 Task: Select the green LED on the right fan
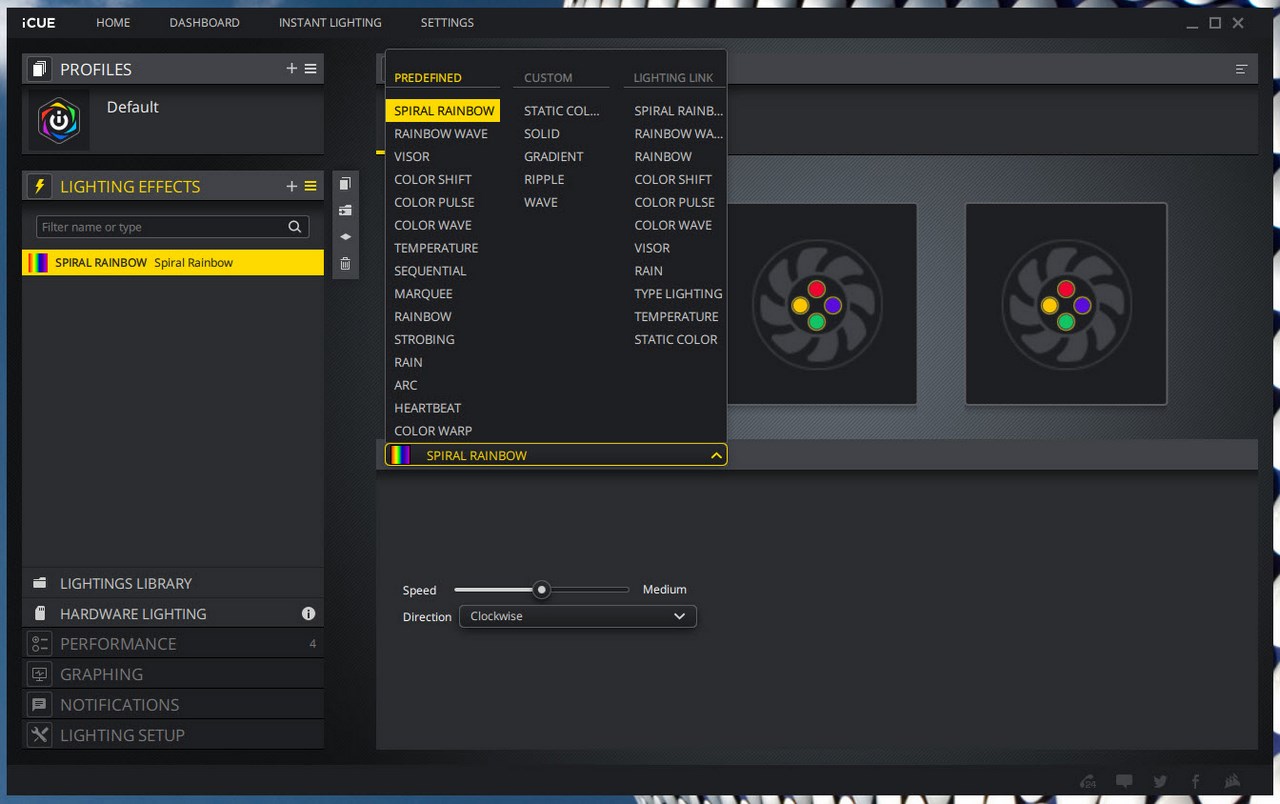(1066, 322)
